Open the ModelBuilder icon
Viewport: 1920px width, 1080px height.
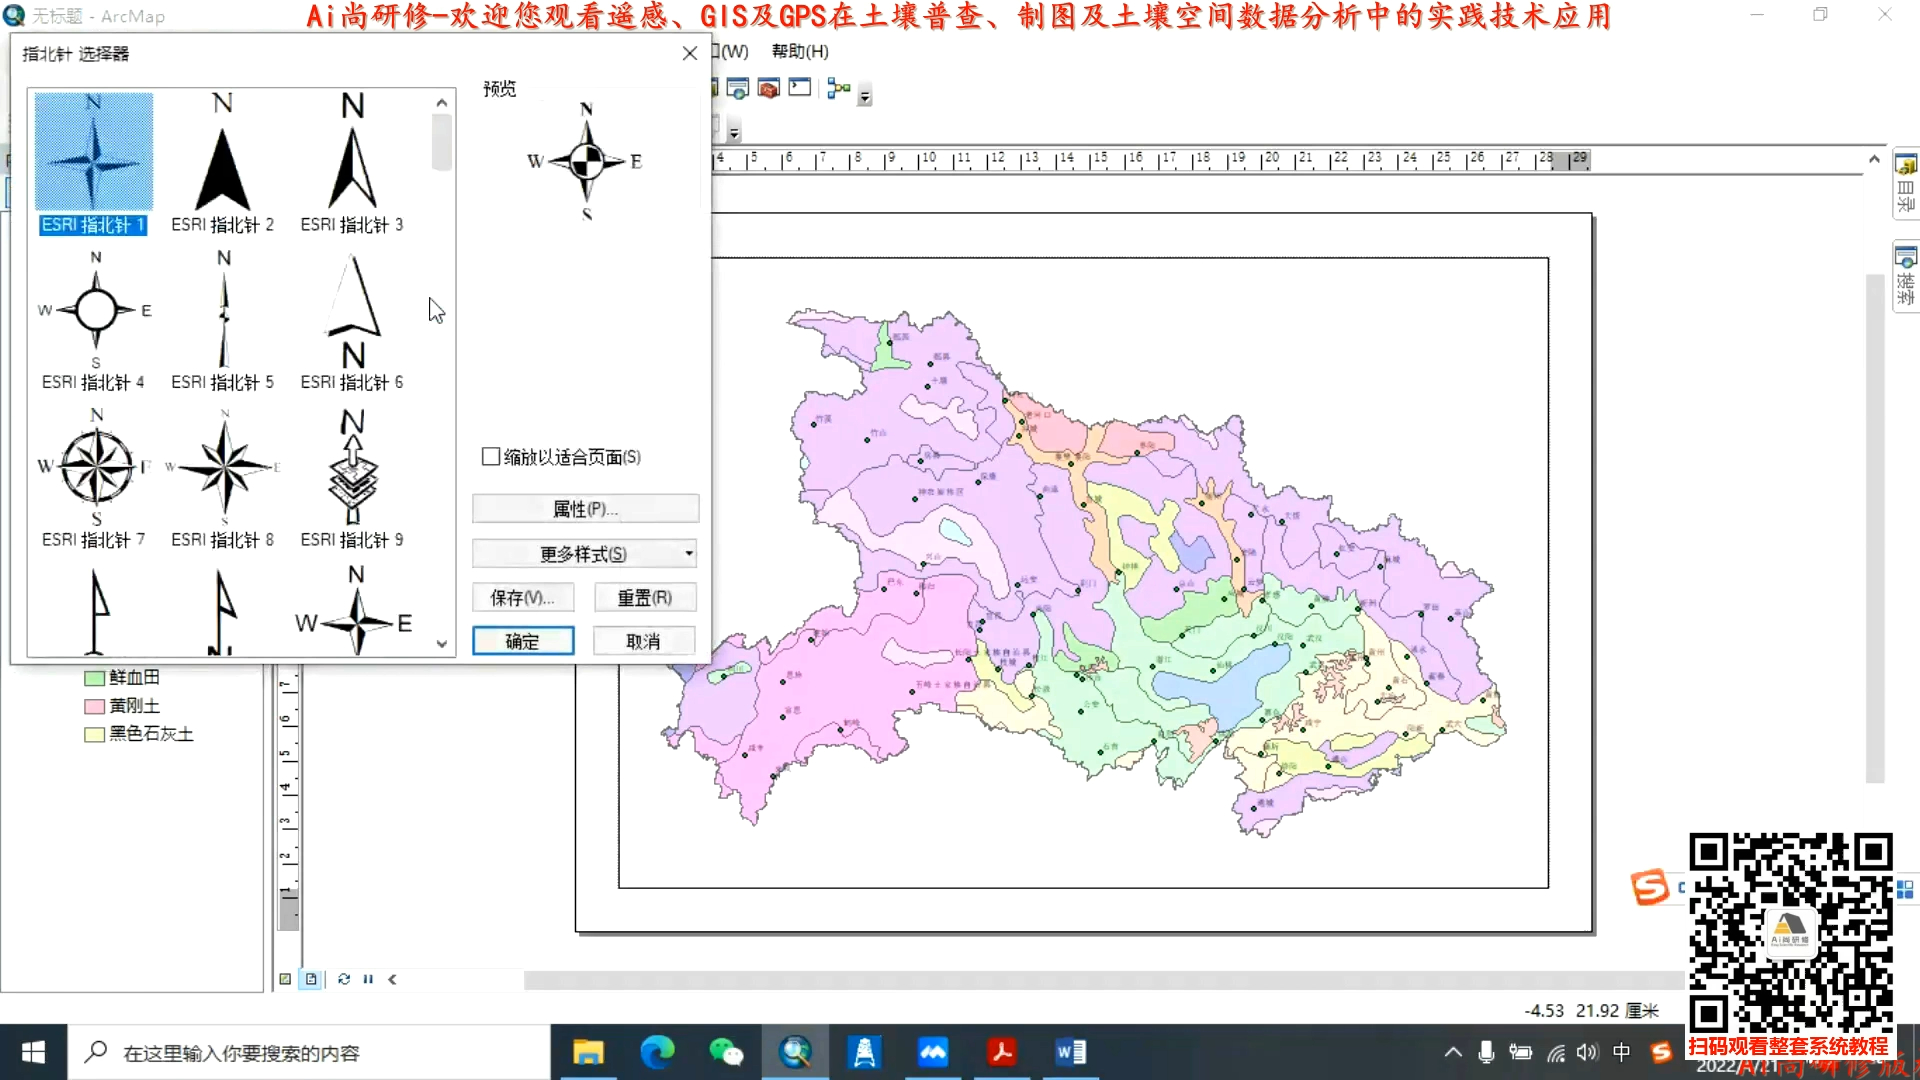pyautogui.click(x=839, y=88)
